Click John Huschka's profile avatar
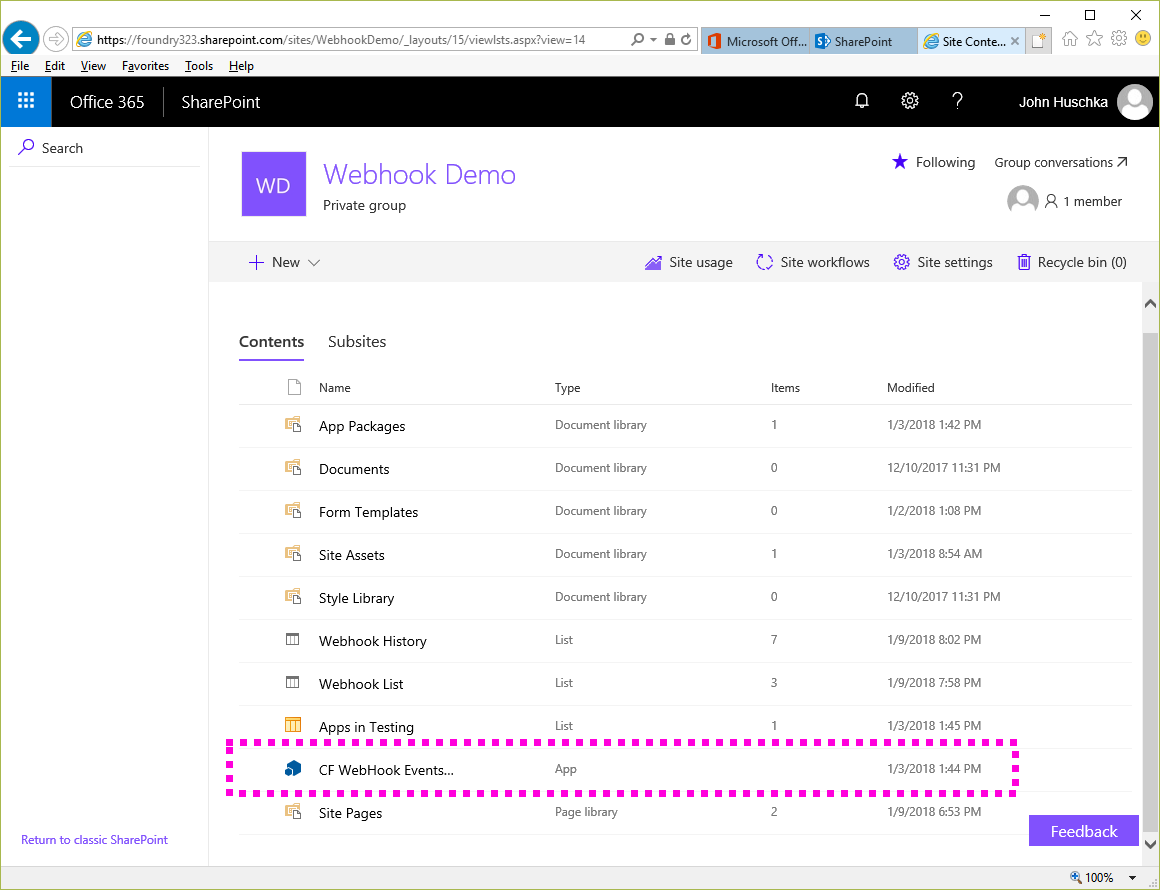Screen dimensions: 1160x890 (1134, 102)
